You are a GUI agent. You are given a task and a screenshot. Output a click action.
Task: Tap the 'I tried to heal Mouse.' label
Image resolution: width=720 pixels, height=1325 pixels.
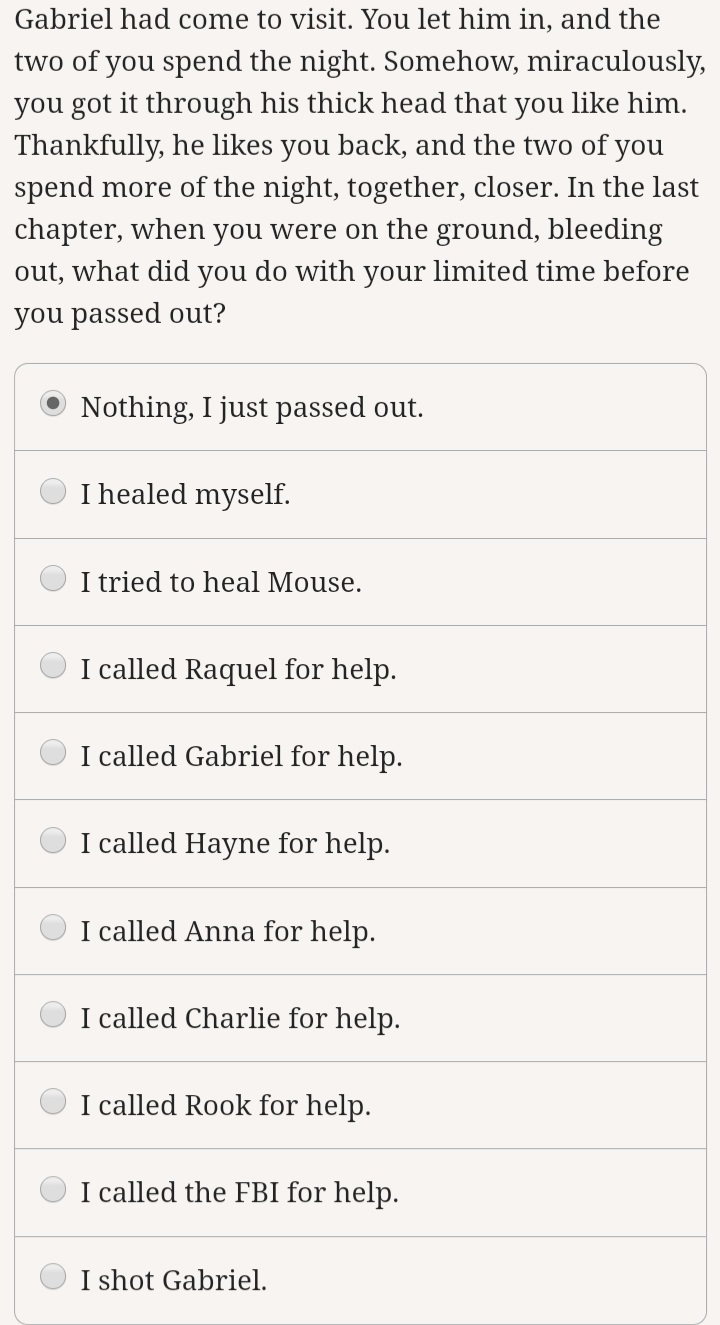pos(221,582)
